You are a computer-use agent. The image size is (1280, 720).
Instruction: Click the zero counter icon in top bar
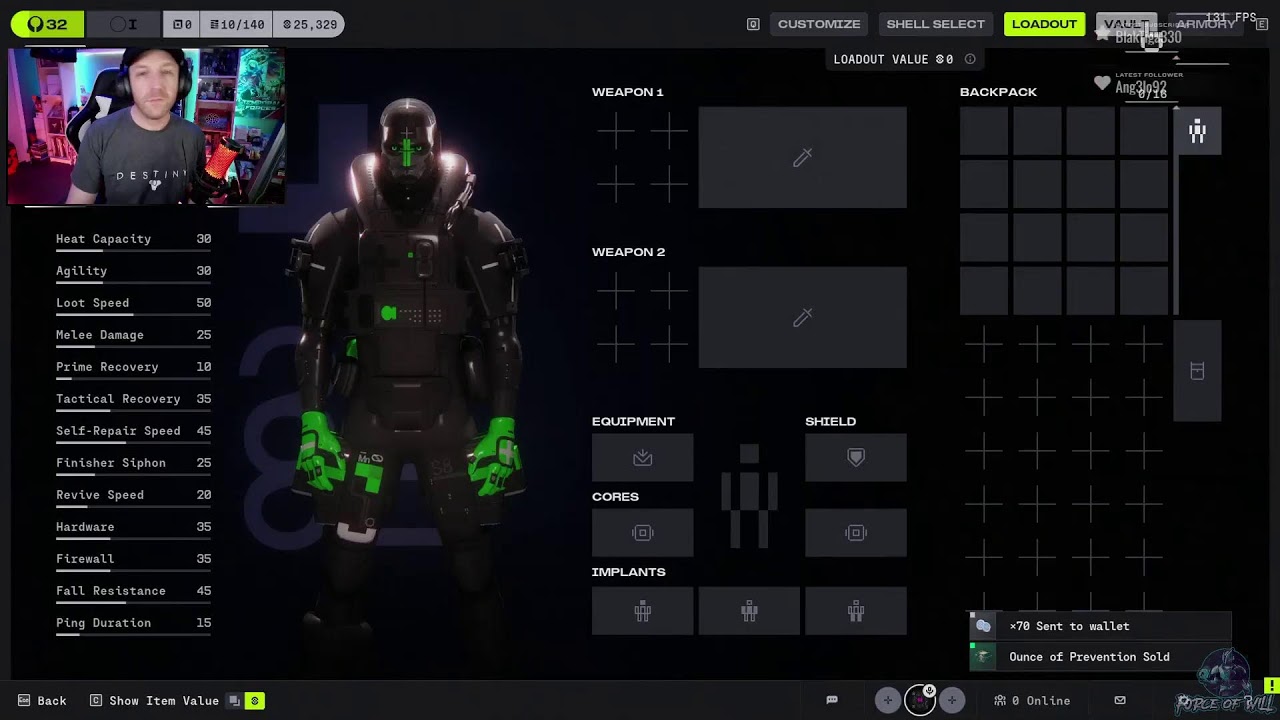point(182,24)
